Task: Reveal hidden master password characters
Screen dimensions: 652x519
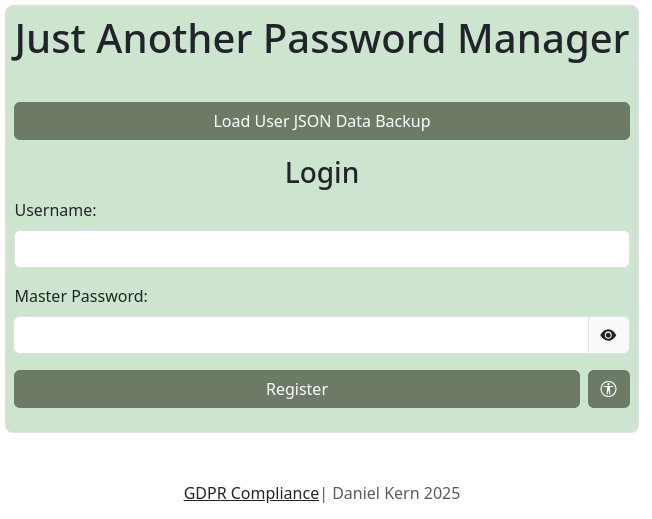Action: coord(608,335)
